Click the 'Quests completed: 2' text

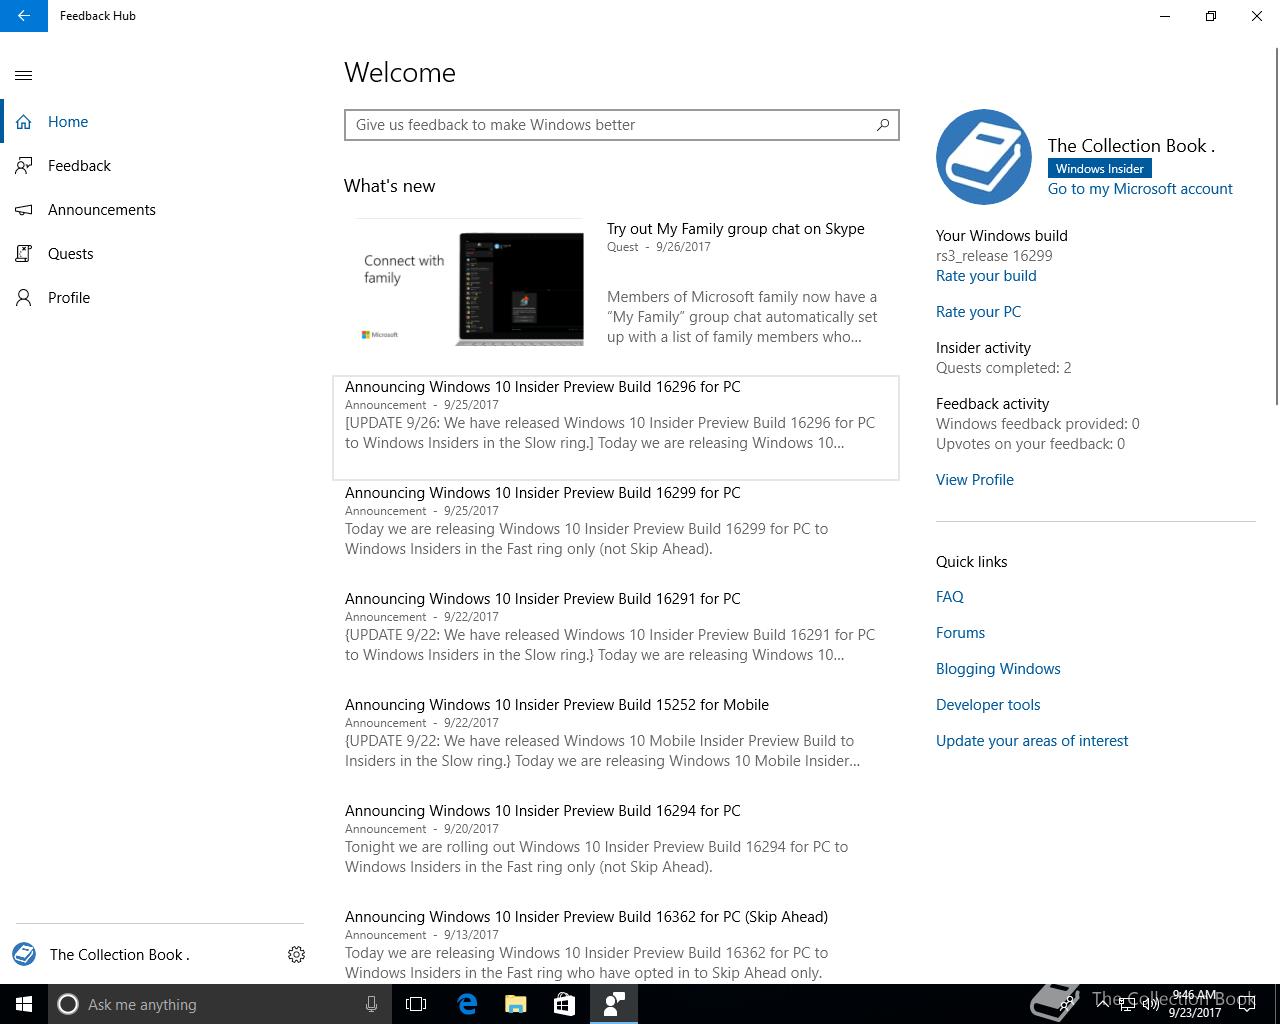[1004, 368]
